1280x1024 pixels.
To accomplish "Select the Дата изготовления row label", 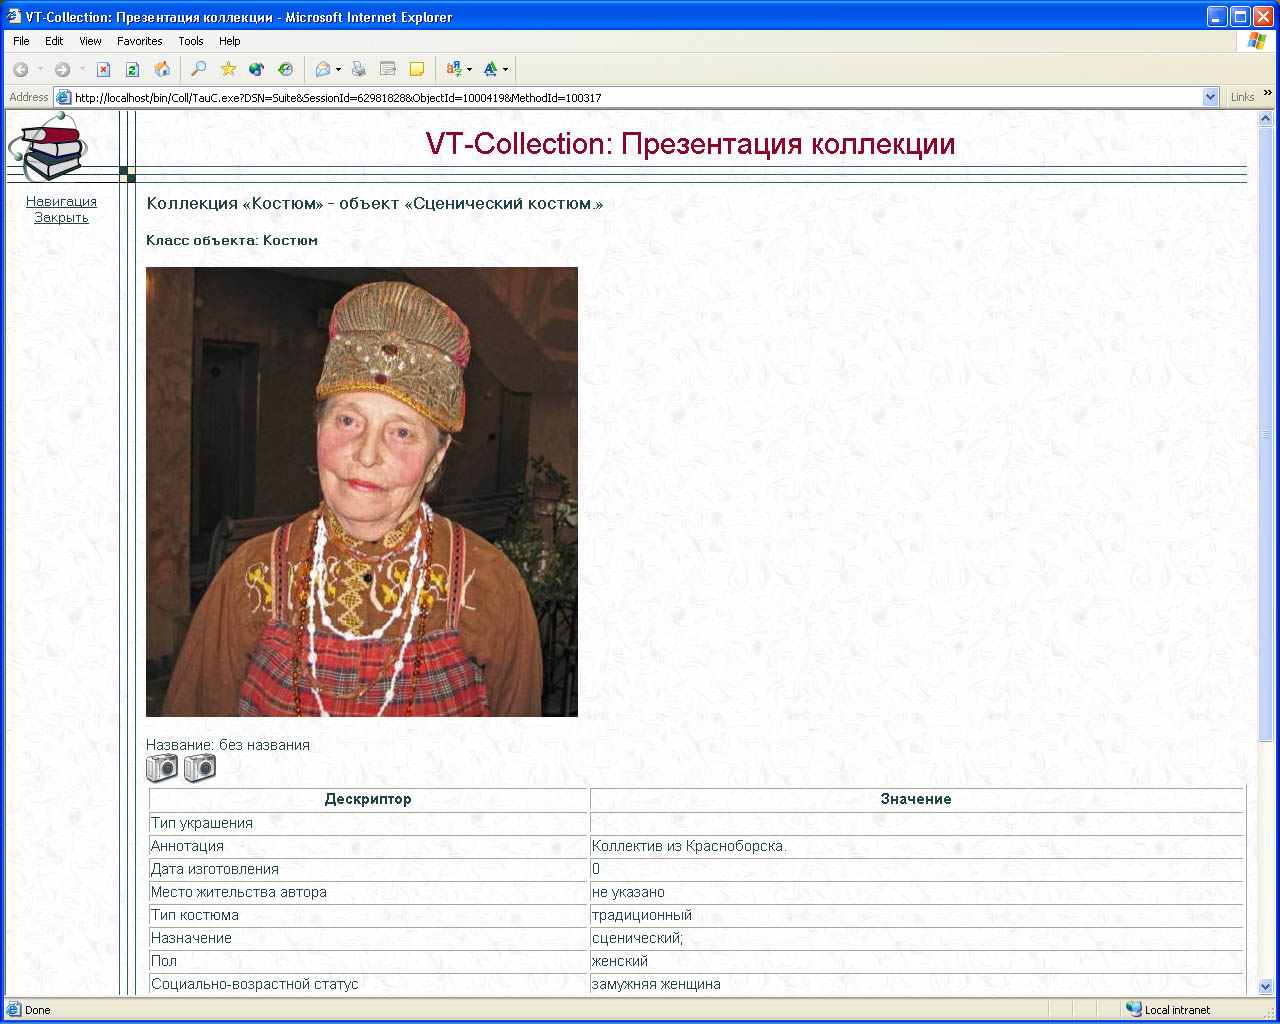I will [215, 869].
